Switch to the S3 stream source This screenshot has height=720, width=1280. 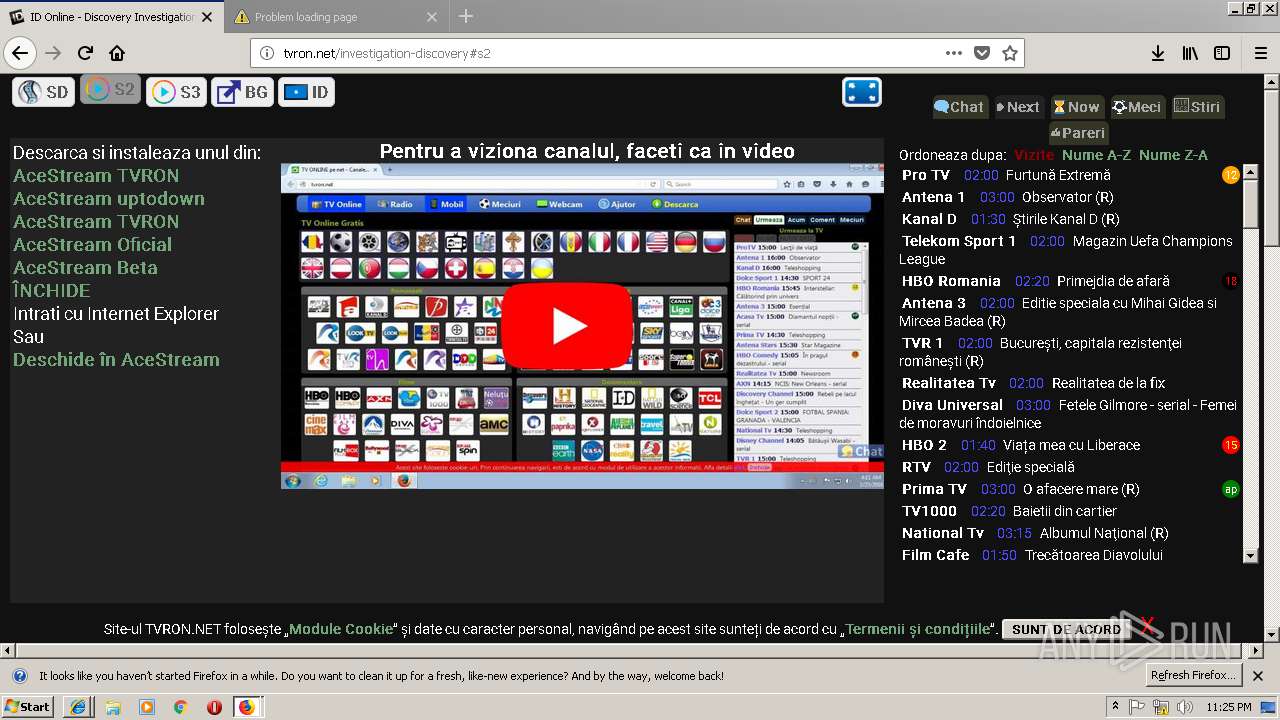point(175,92)
